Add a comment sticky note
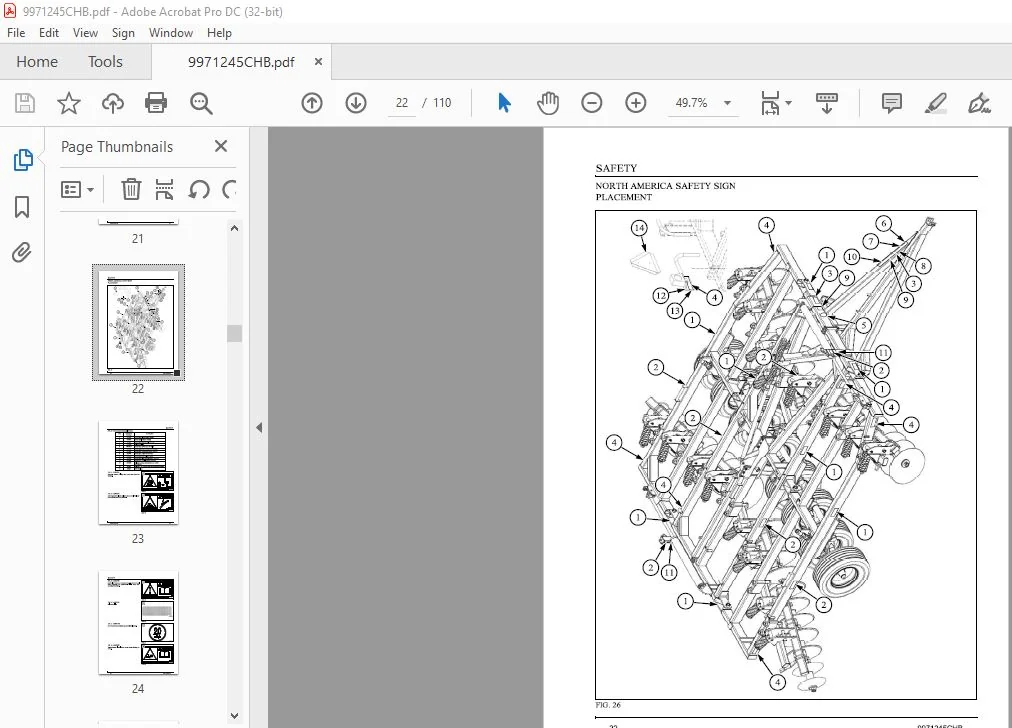 [891, 103]
